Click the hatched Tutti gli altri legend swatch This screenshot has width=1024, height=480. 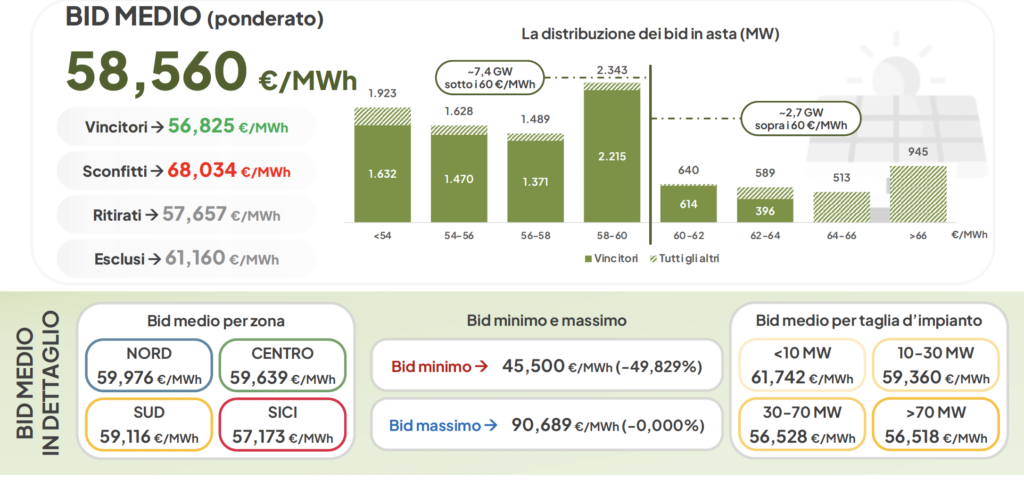654,258
